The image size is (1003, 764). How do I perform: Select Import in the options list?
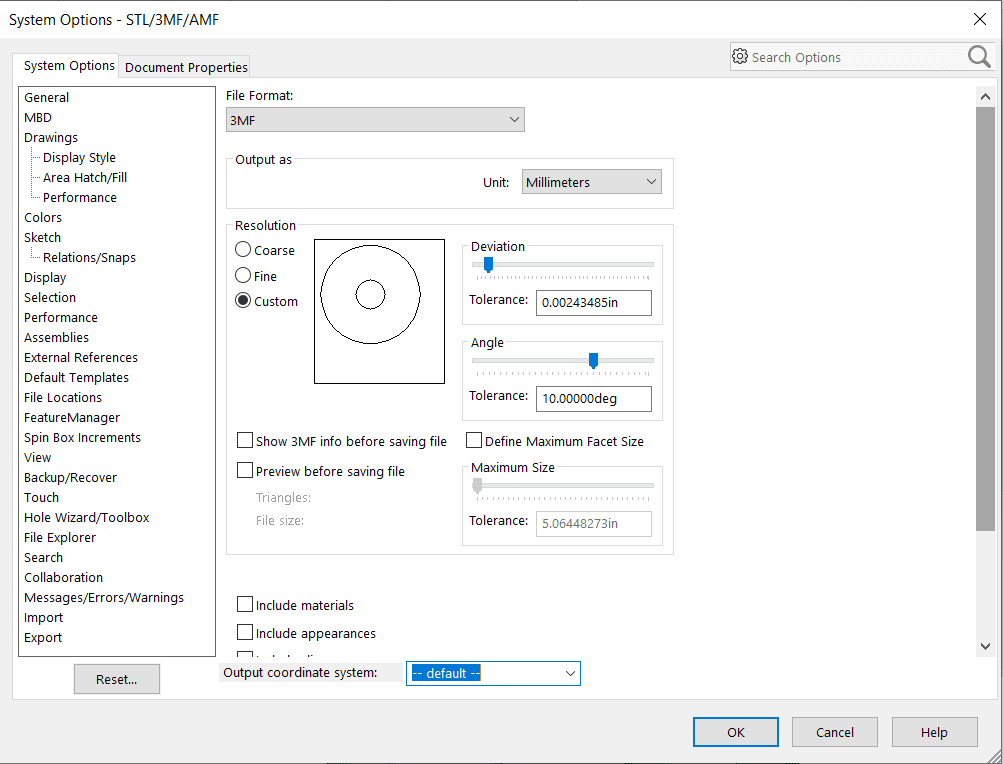coord(43,617)
